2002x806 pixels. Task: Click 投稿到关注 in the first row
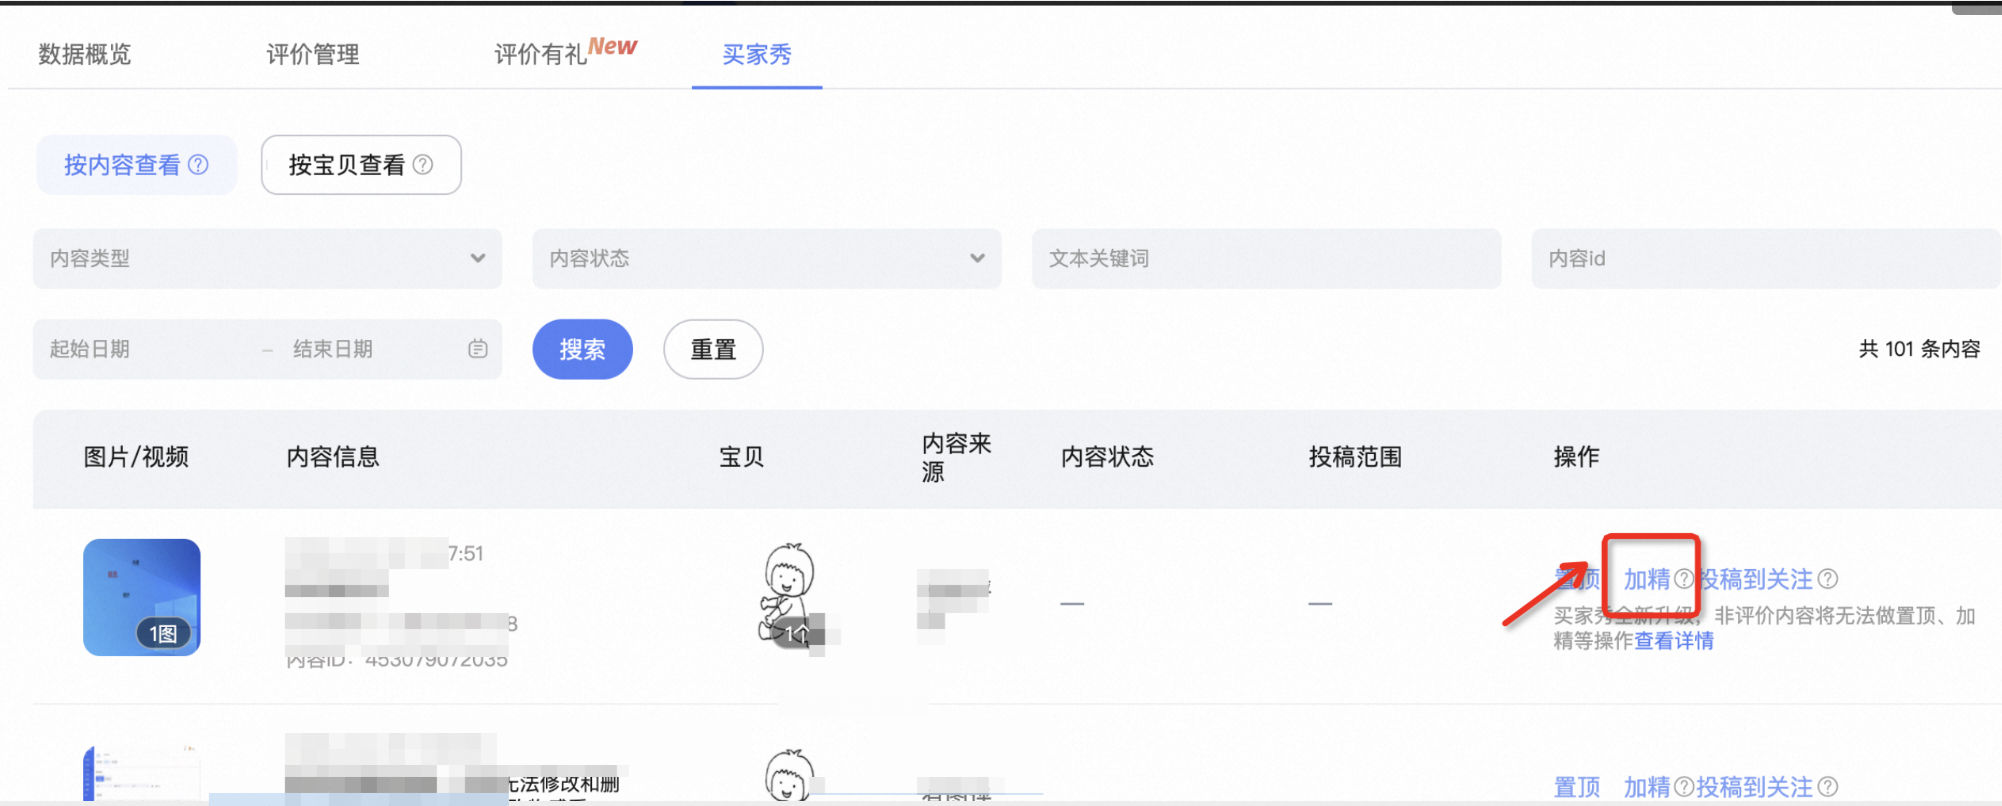(1755, 579)
